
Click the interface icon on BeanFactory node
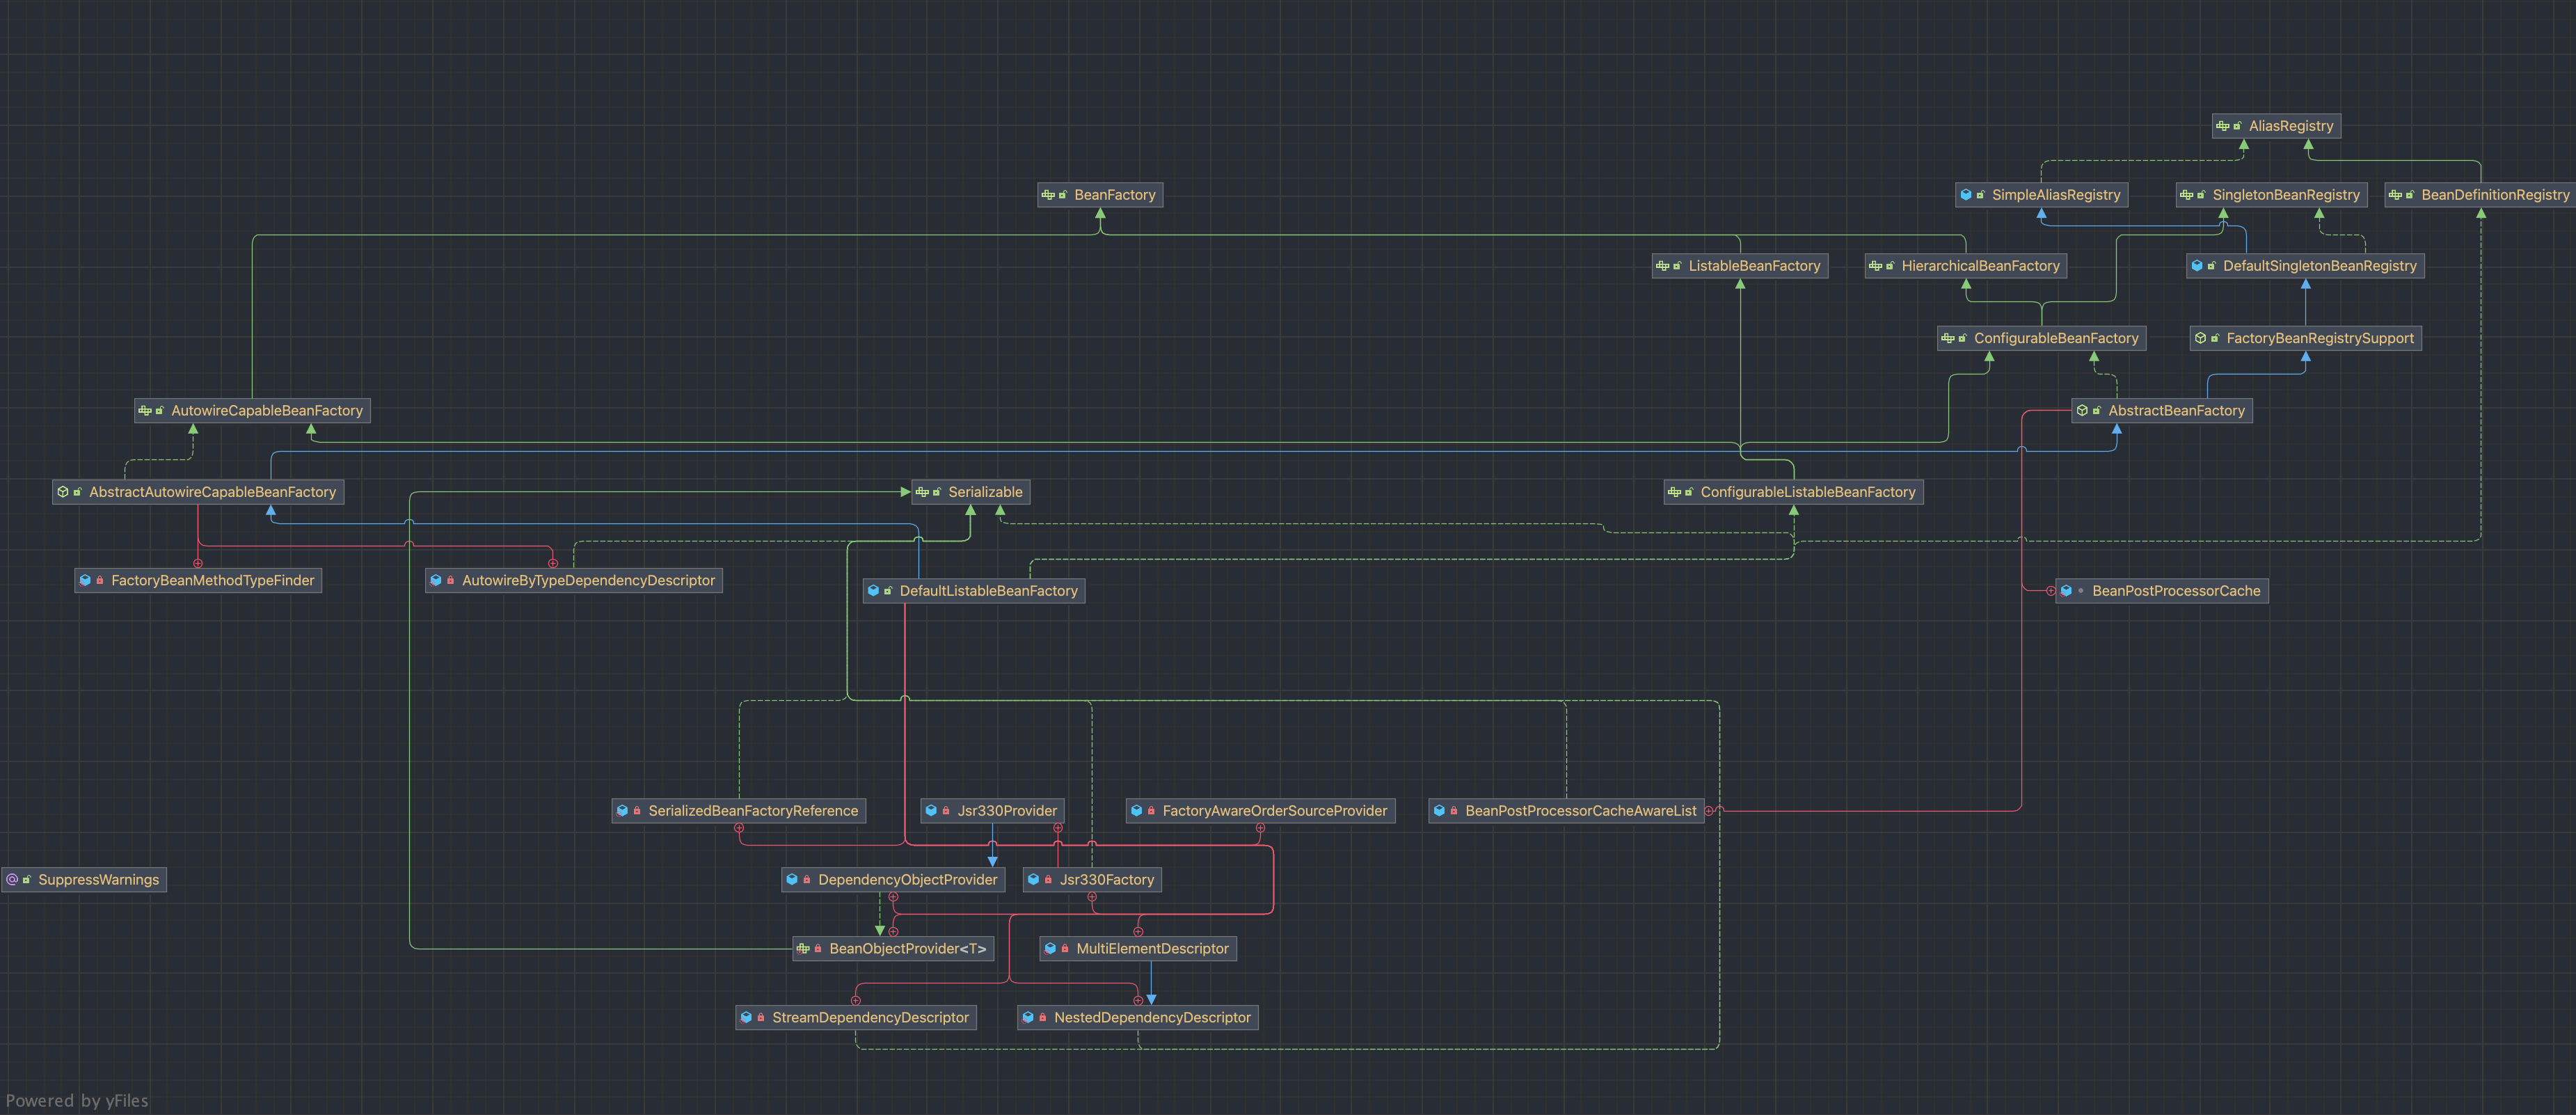[x=1047, y=195]
